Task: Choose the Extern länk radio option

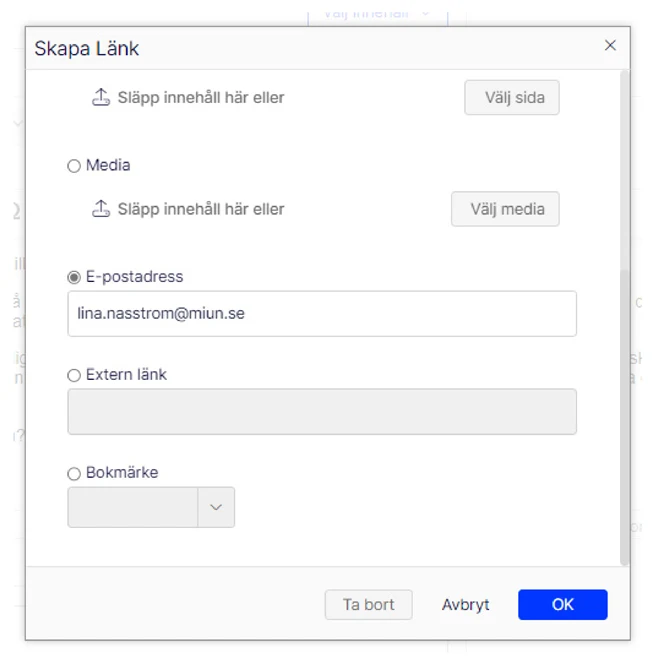Action: point(74,375)
